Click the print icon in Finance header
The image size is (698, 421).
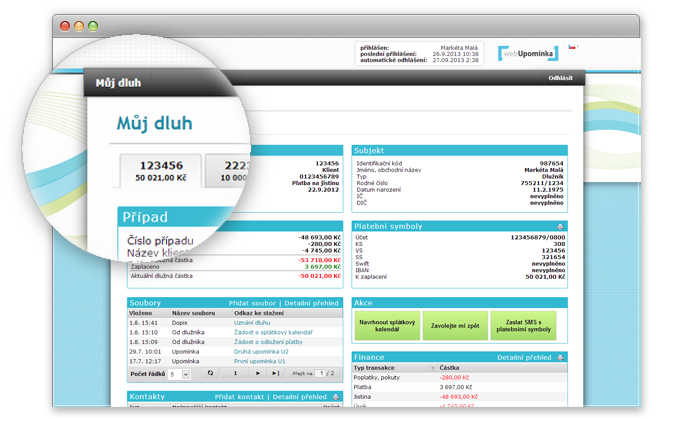pos(559,357)
